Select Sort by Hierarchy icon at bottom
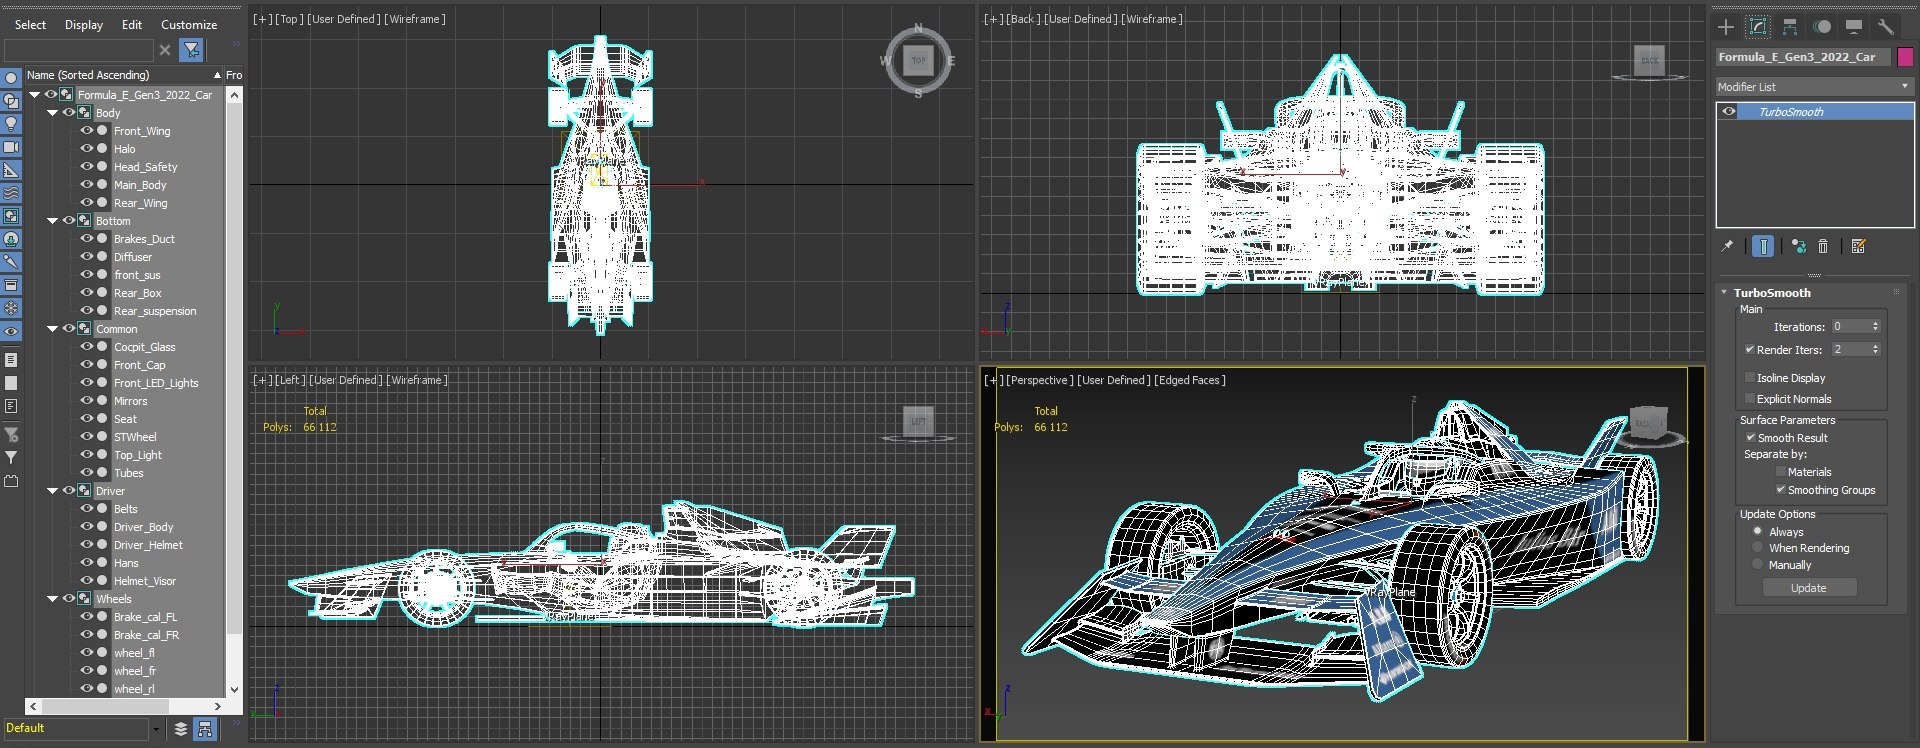This screenshot has width=1920, height=748. [x=205, y=729]
